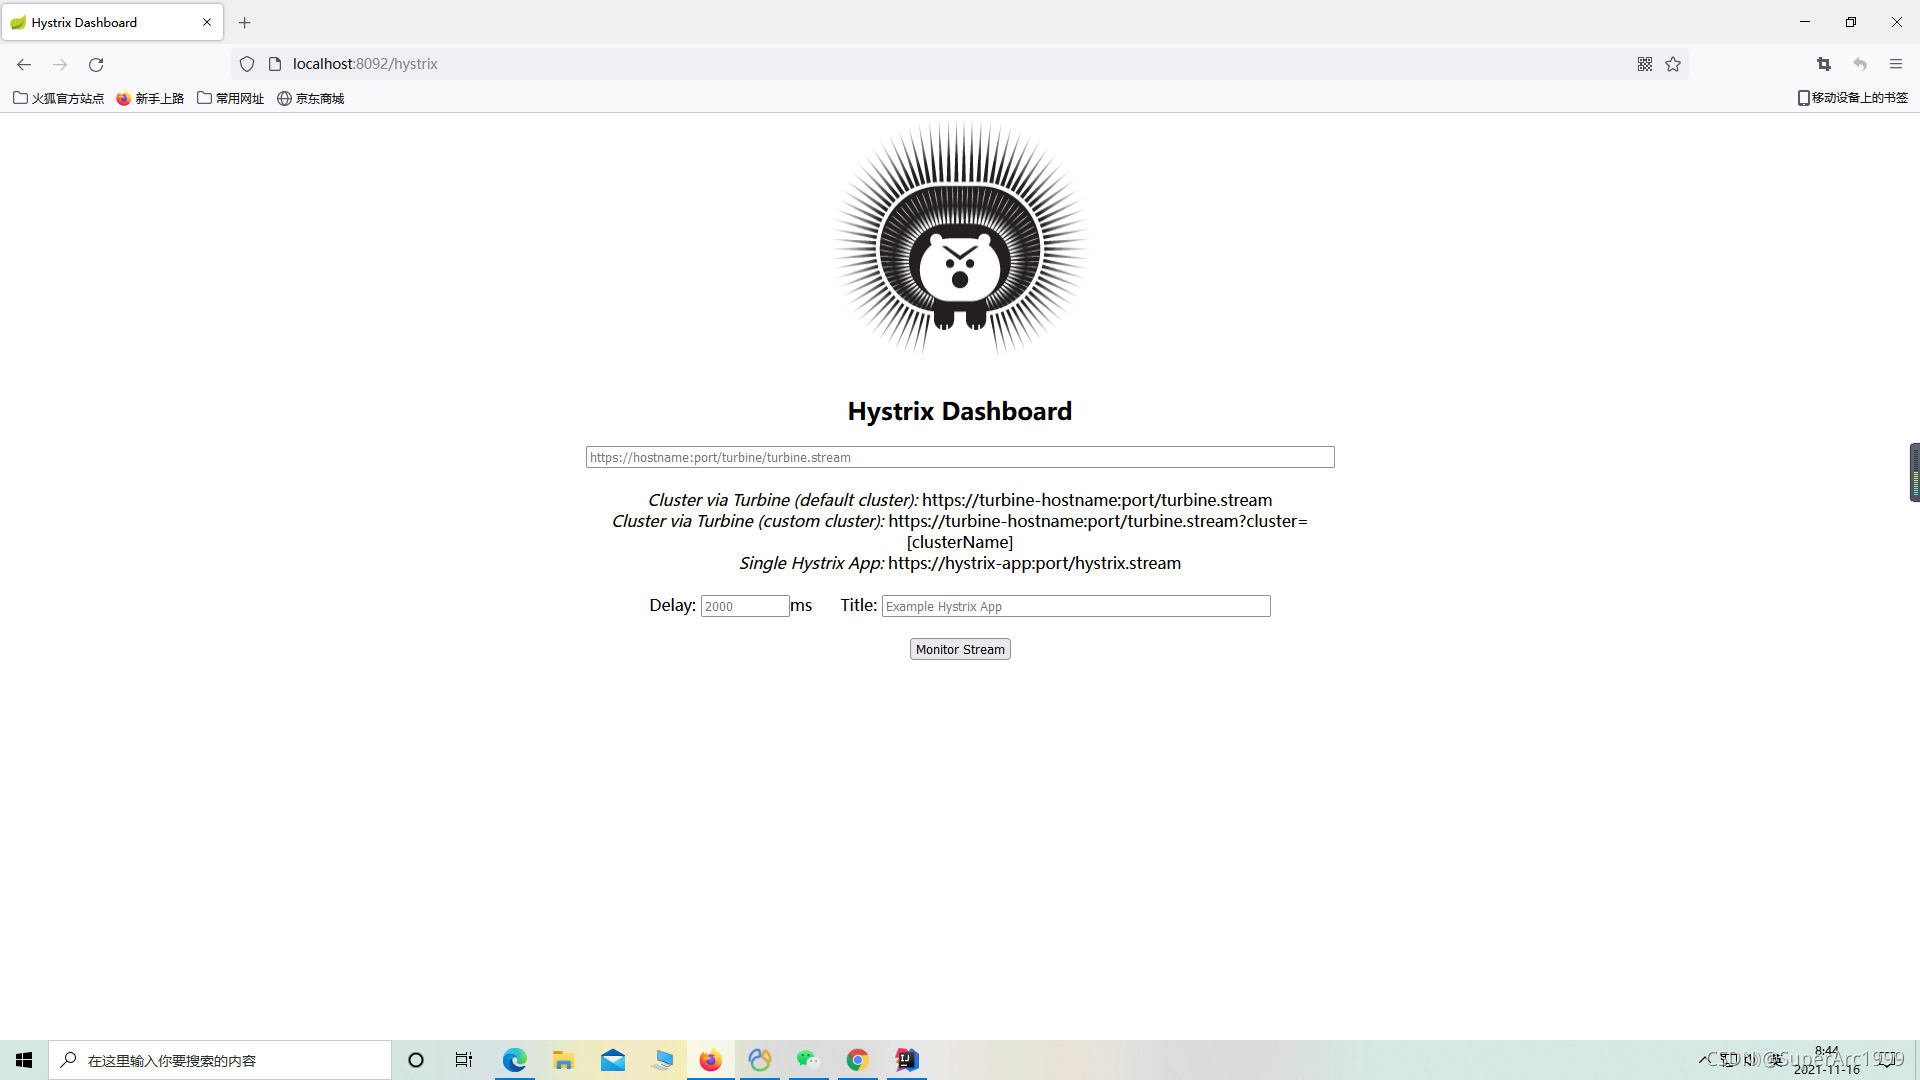Viewport: 1920px width, 1080px height.
Task: Launch Microsoft Edge from the taskbar
Action: click(x=515, y=1060)
